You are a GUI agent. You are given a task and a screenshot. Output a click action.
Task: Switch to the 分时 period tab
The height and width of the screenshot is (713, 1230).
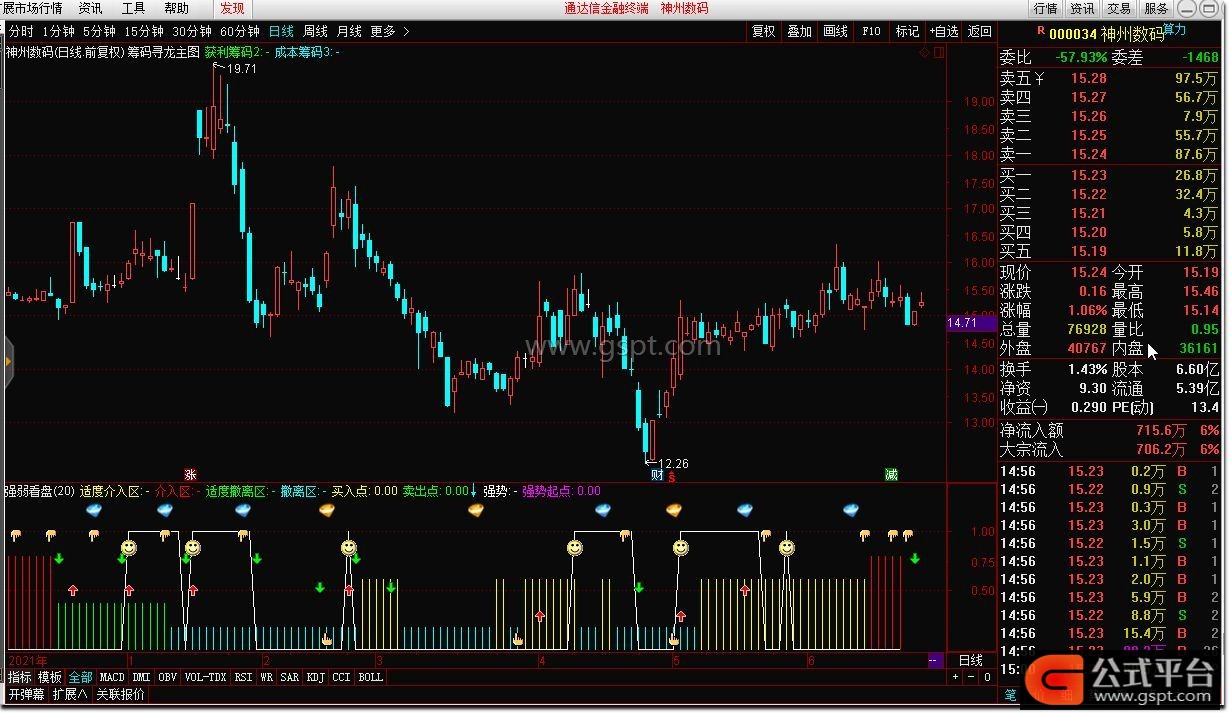pos(21,32)
